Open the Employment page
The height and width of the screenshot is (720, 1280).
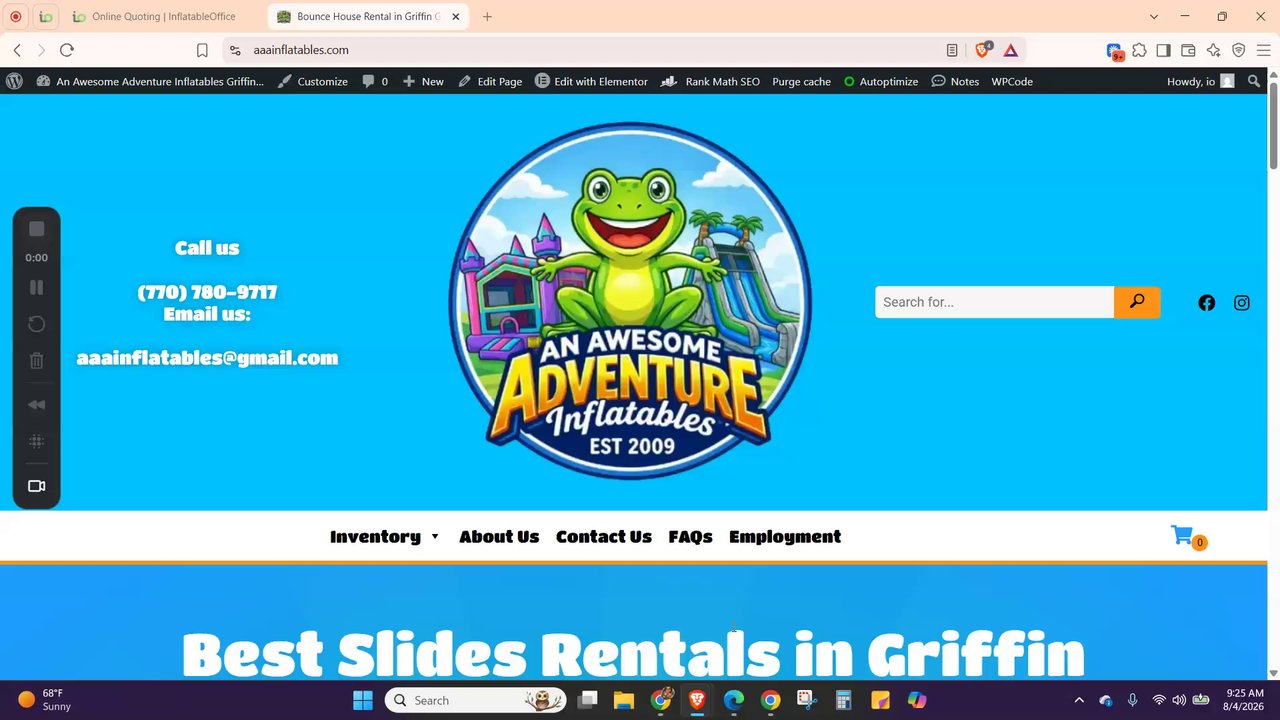click(x=785, y=537)
